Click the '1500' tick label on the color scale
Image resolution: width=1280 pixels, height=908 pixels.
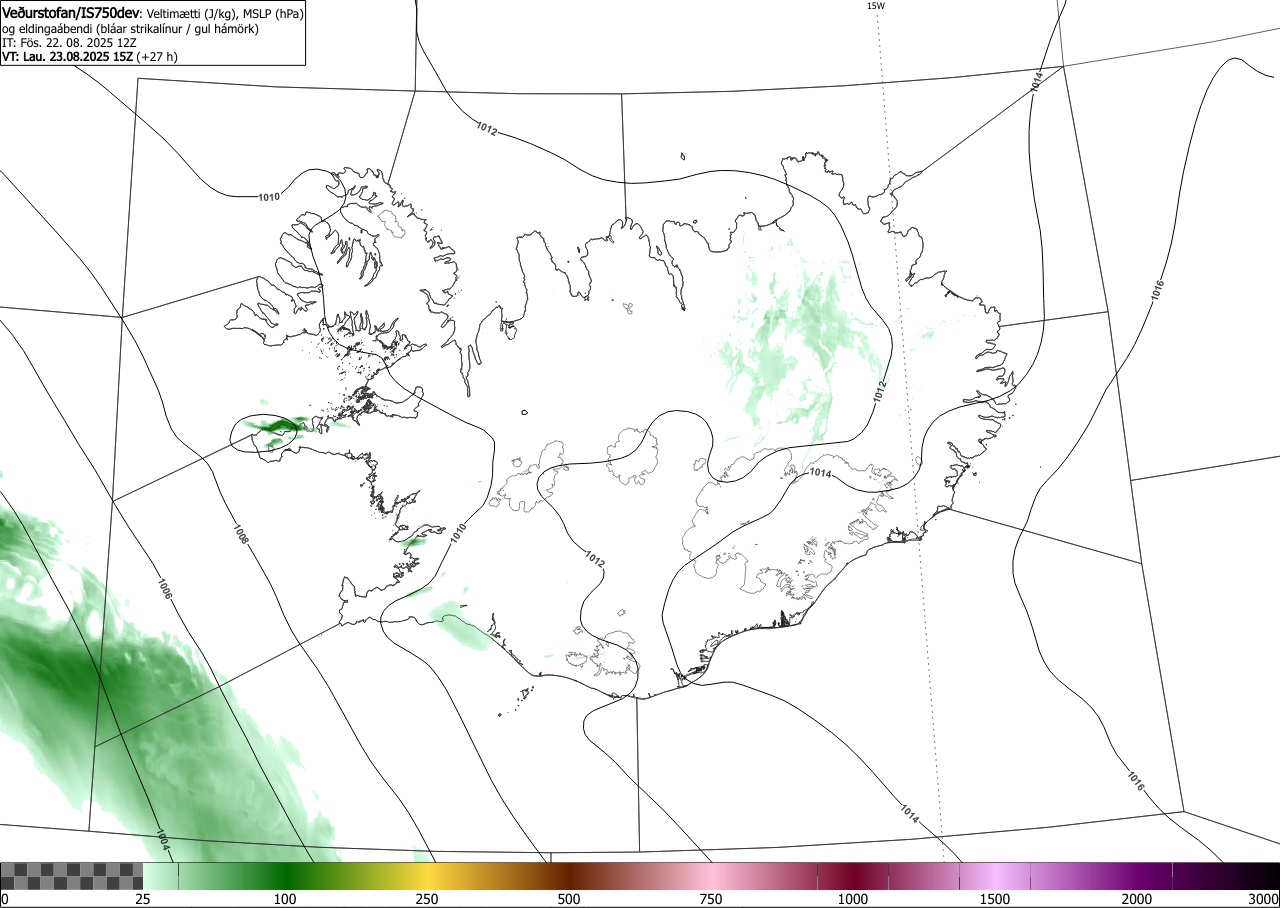995,899
